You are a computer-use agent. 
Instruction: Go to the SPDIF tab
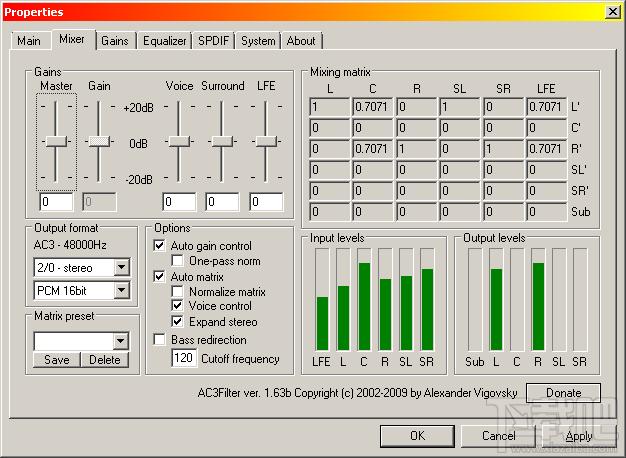click(x=214, y=41)
